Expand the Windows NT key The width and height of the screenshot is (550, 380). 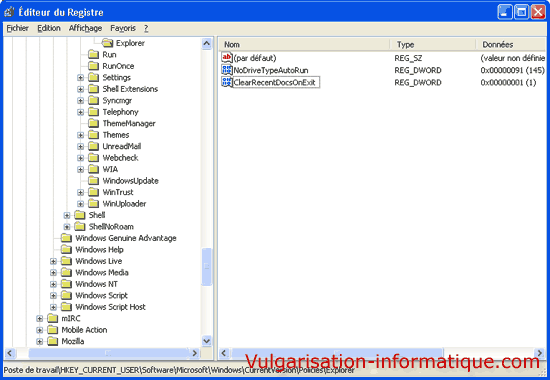click(53, 284)
